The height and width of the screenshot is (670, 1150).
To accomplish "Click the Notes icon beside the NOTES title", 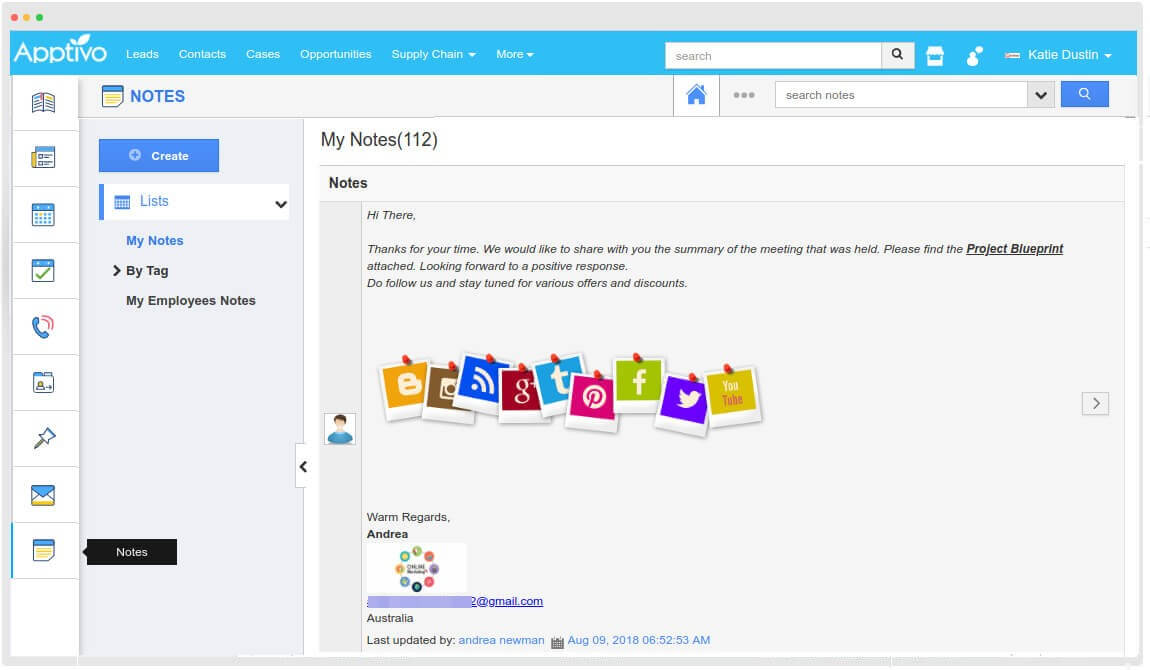I will point(112,96).
